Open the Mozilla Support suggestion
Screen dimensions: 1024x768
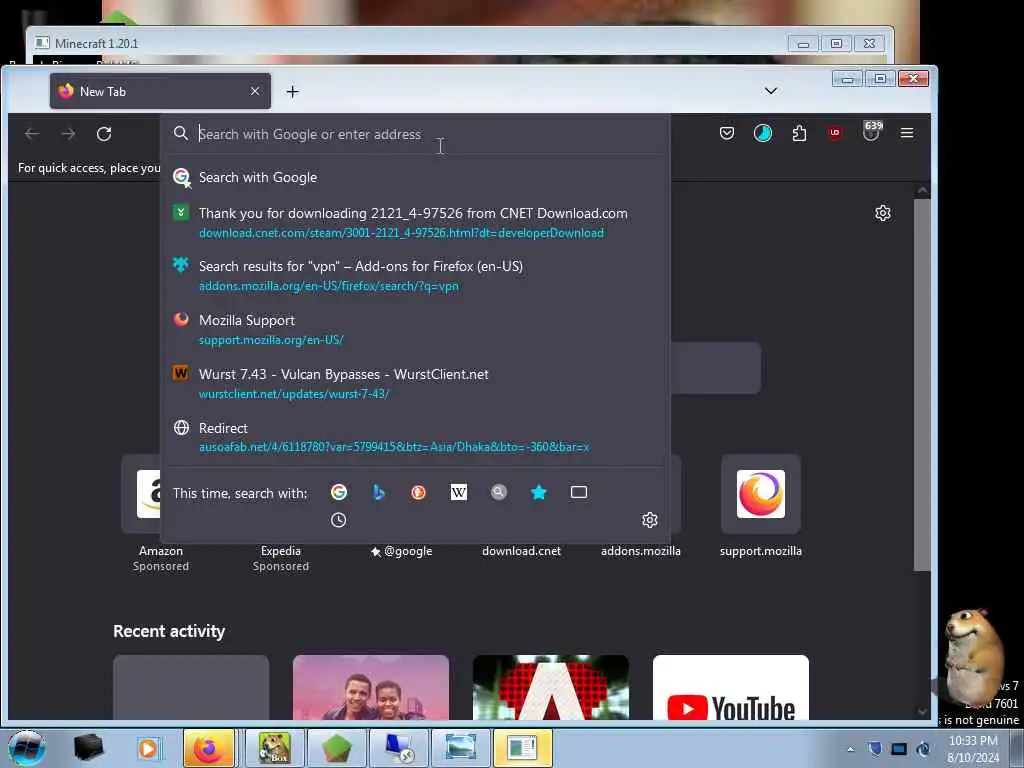point(415,329)
